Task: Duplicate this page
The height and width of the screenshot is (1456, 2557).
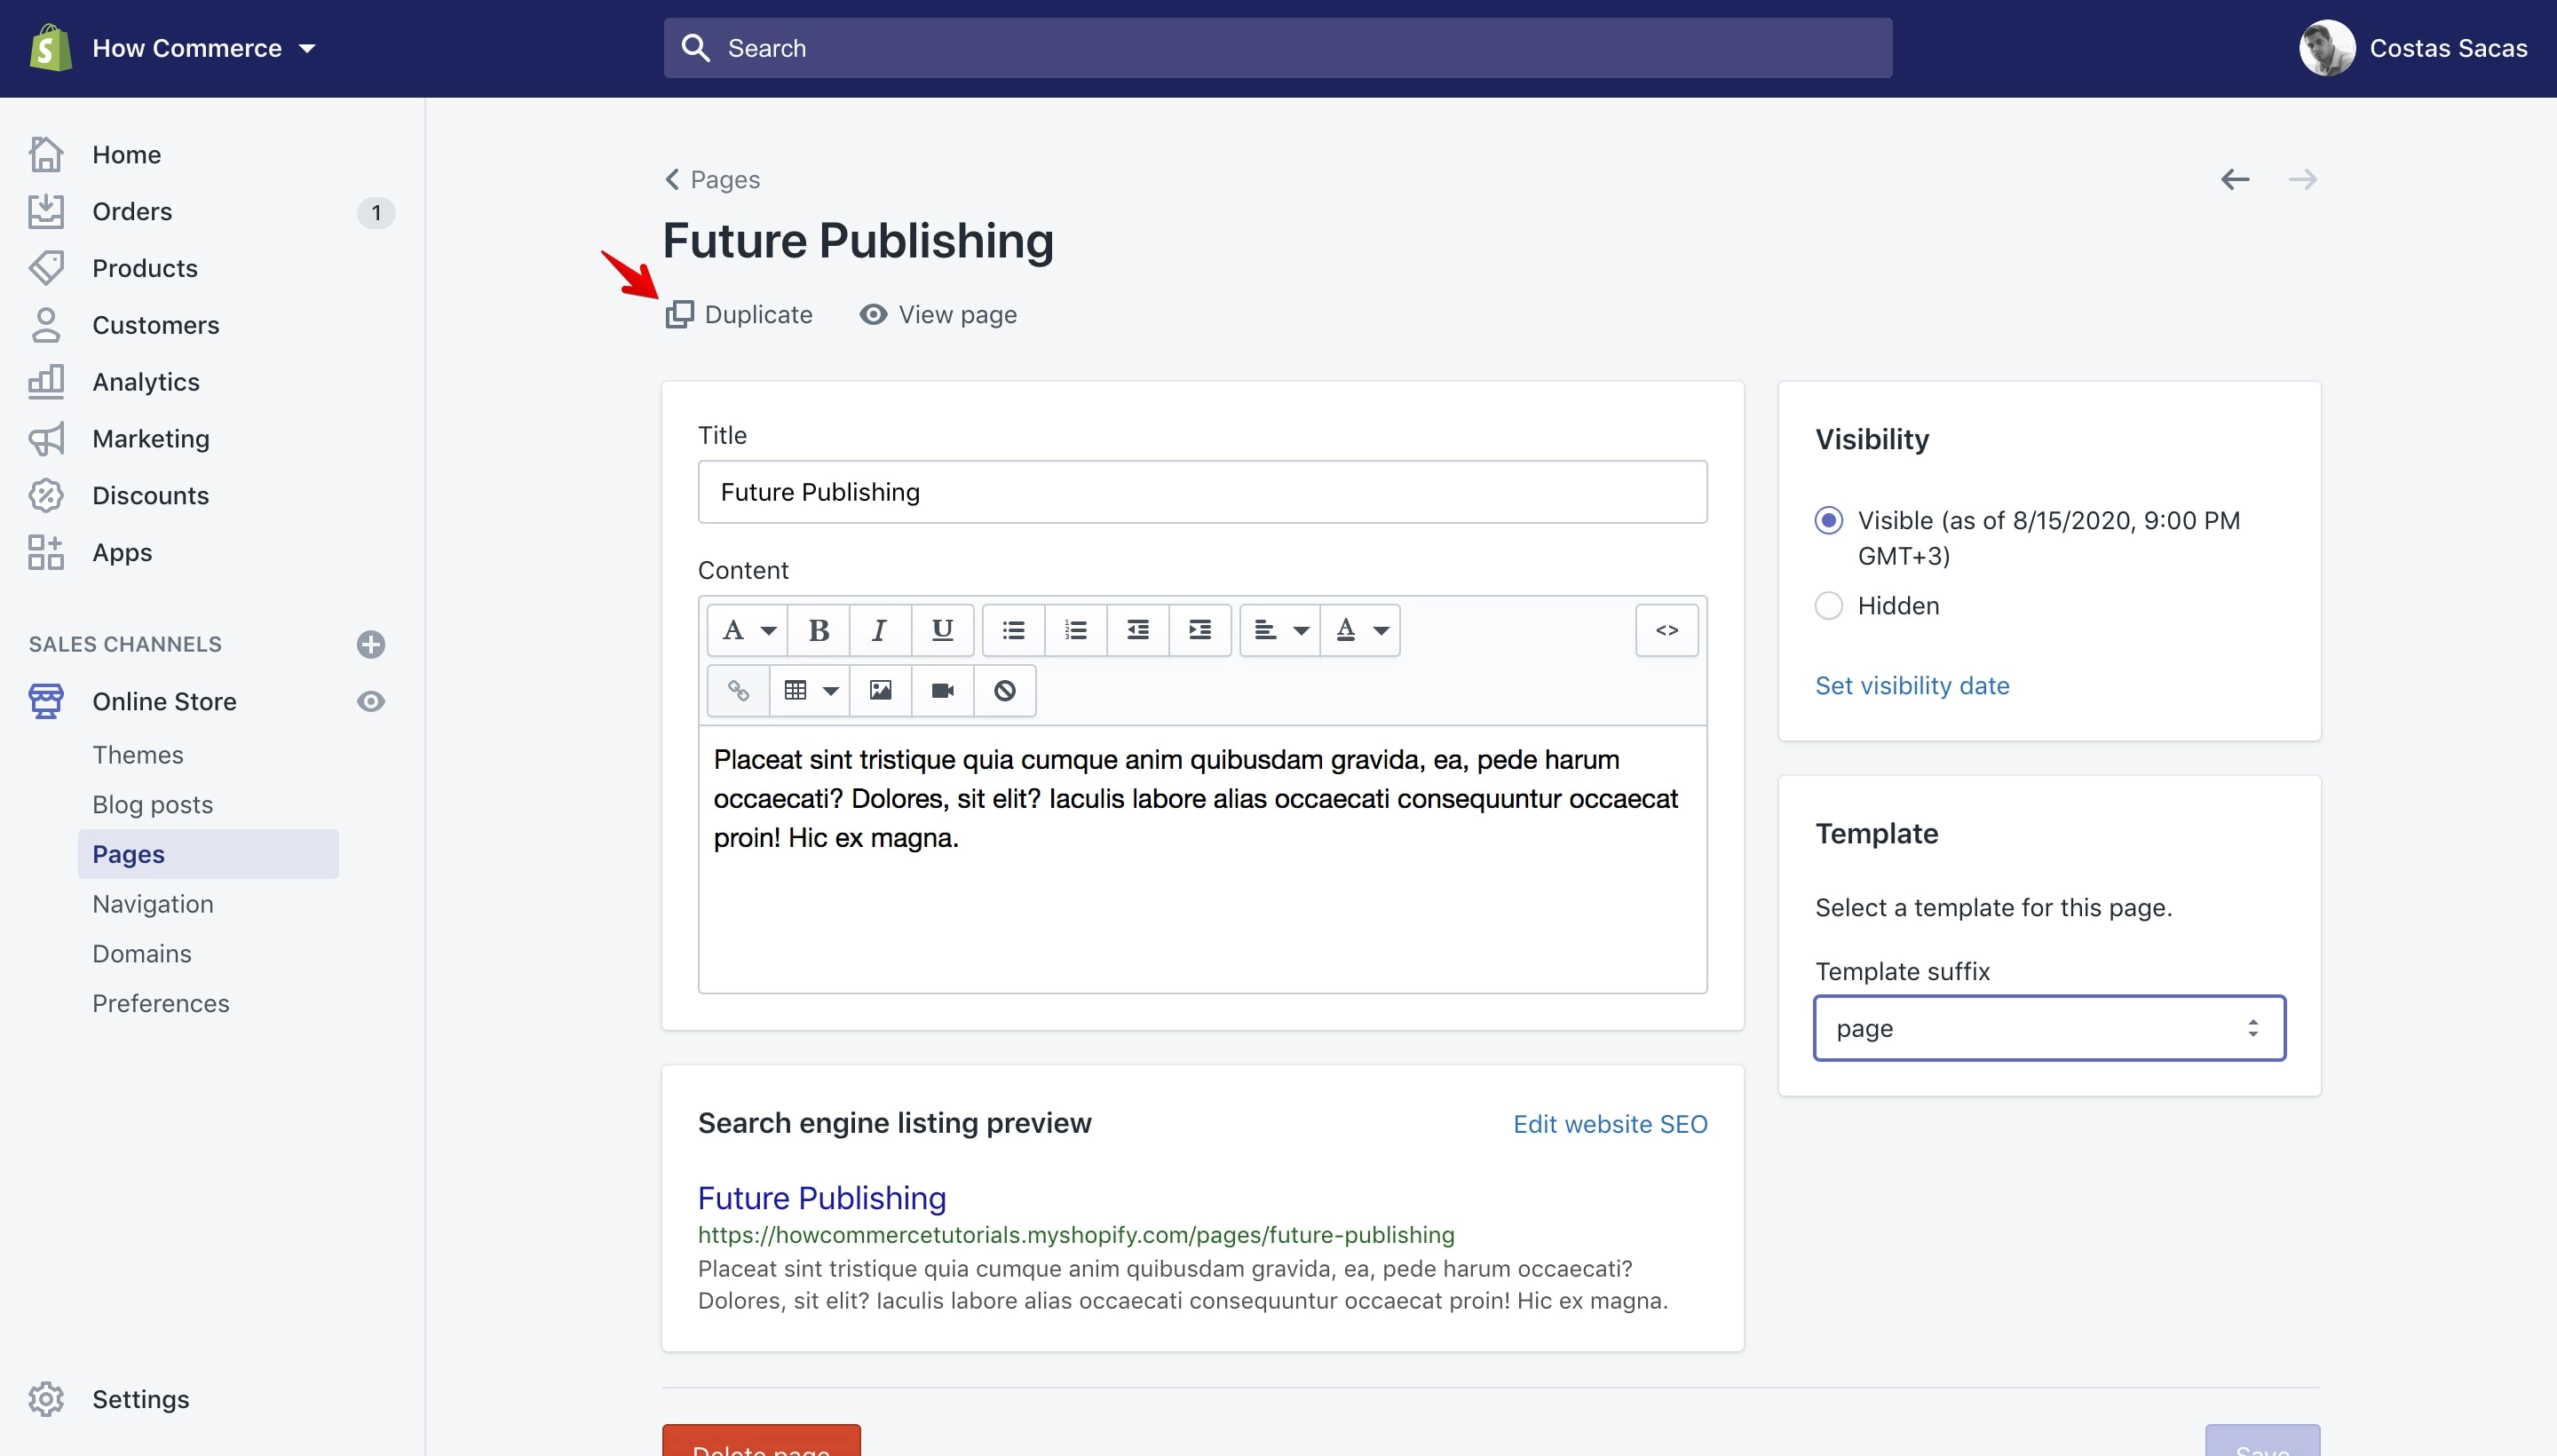Action: click(739, 314)
